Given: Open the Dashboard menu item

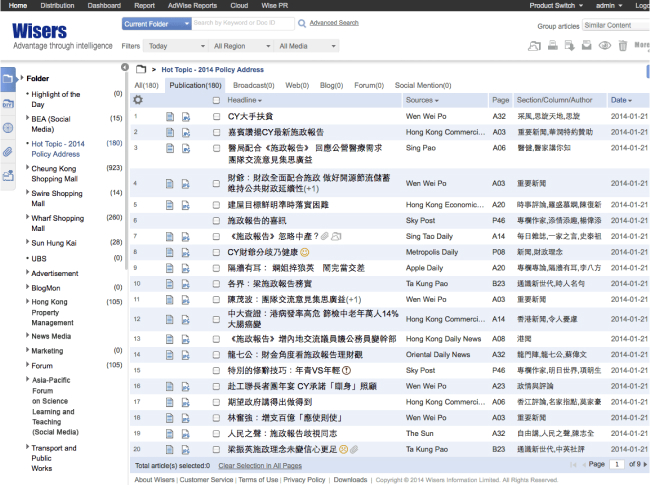Looking at the screenshot, I should pyautogui.click(x=103, y=5).
